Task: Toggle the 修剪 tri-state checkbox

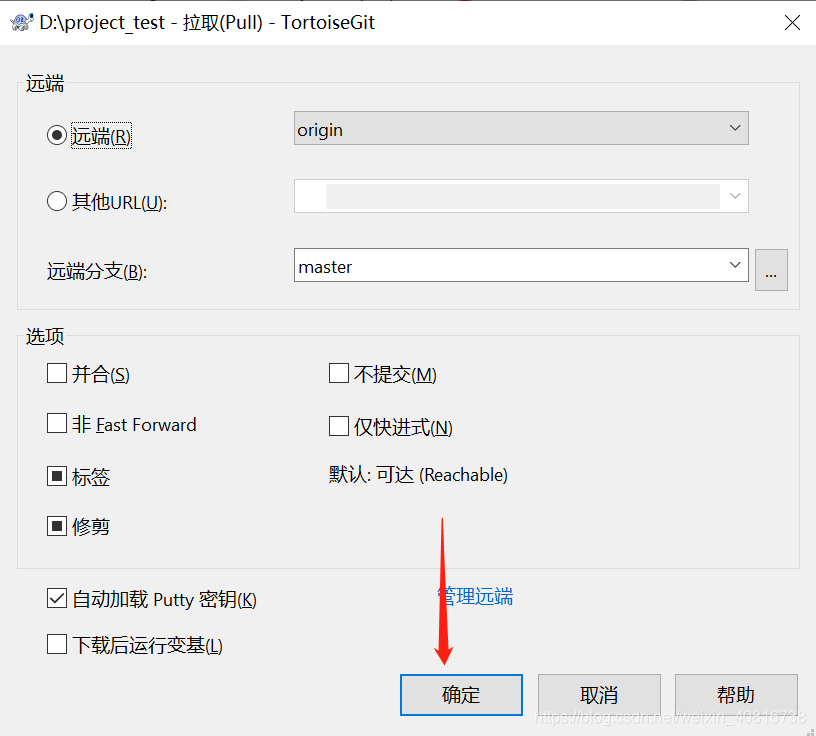Action: [x=57, y=526]
